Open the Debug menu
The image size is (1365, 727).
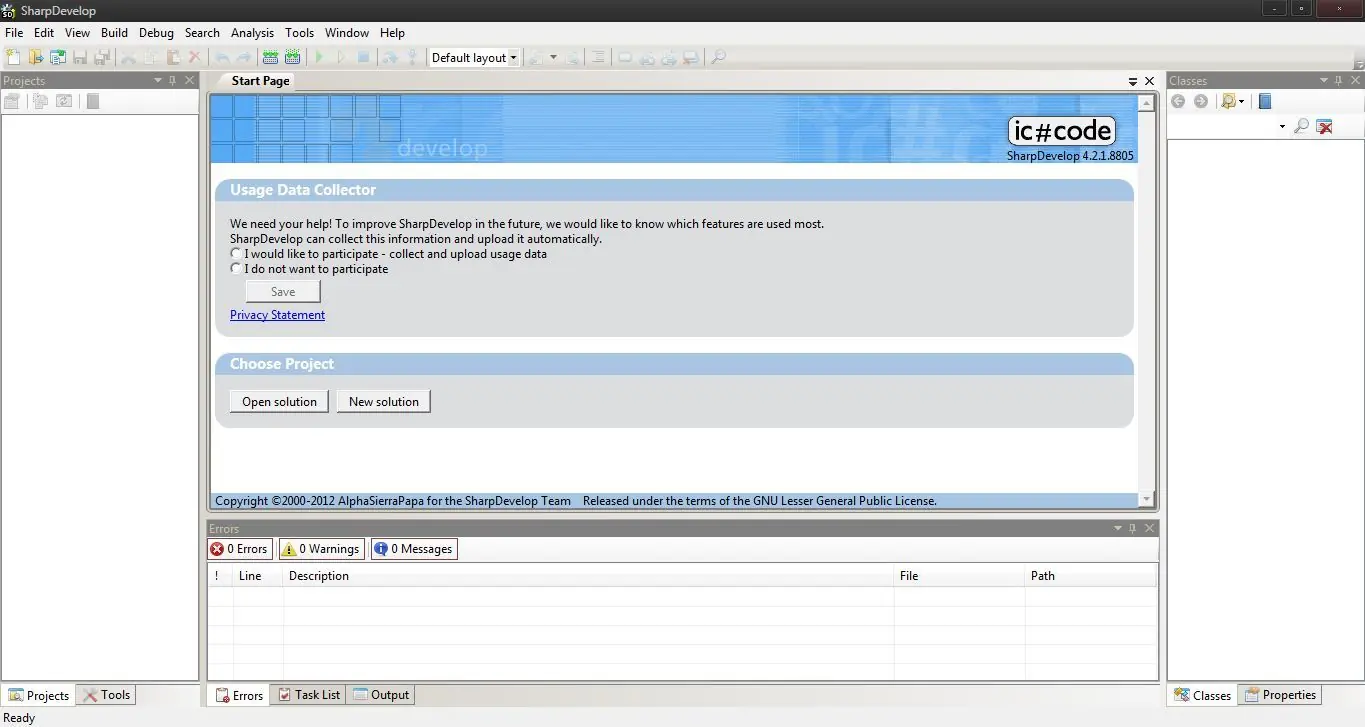156,33
